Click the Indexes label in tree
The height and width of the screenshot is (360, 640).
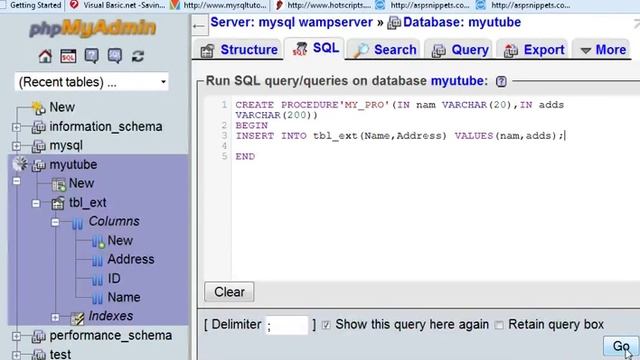pyautogui.click(x=110, y=316)
